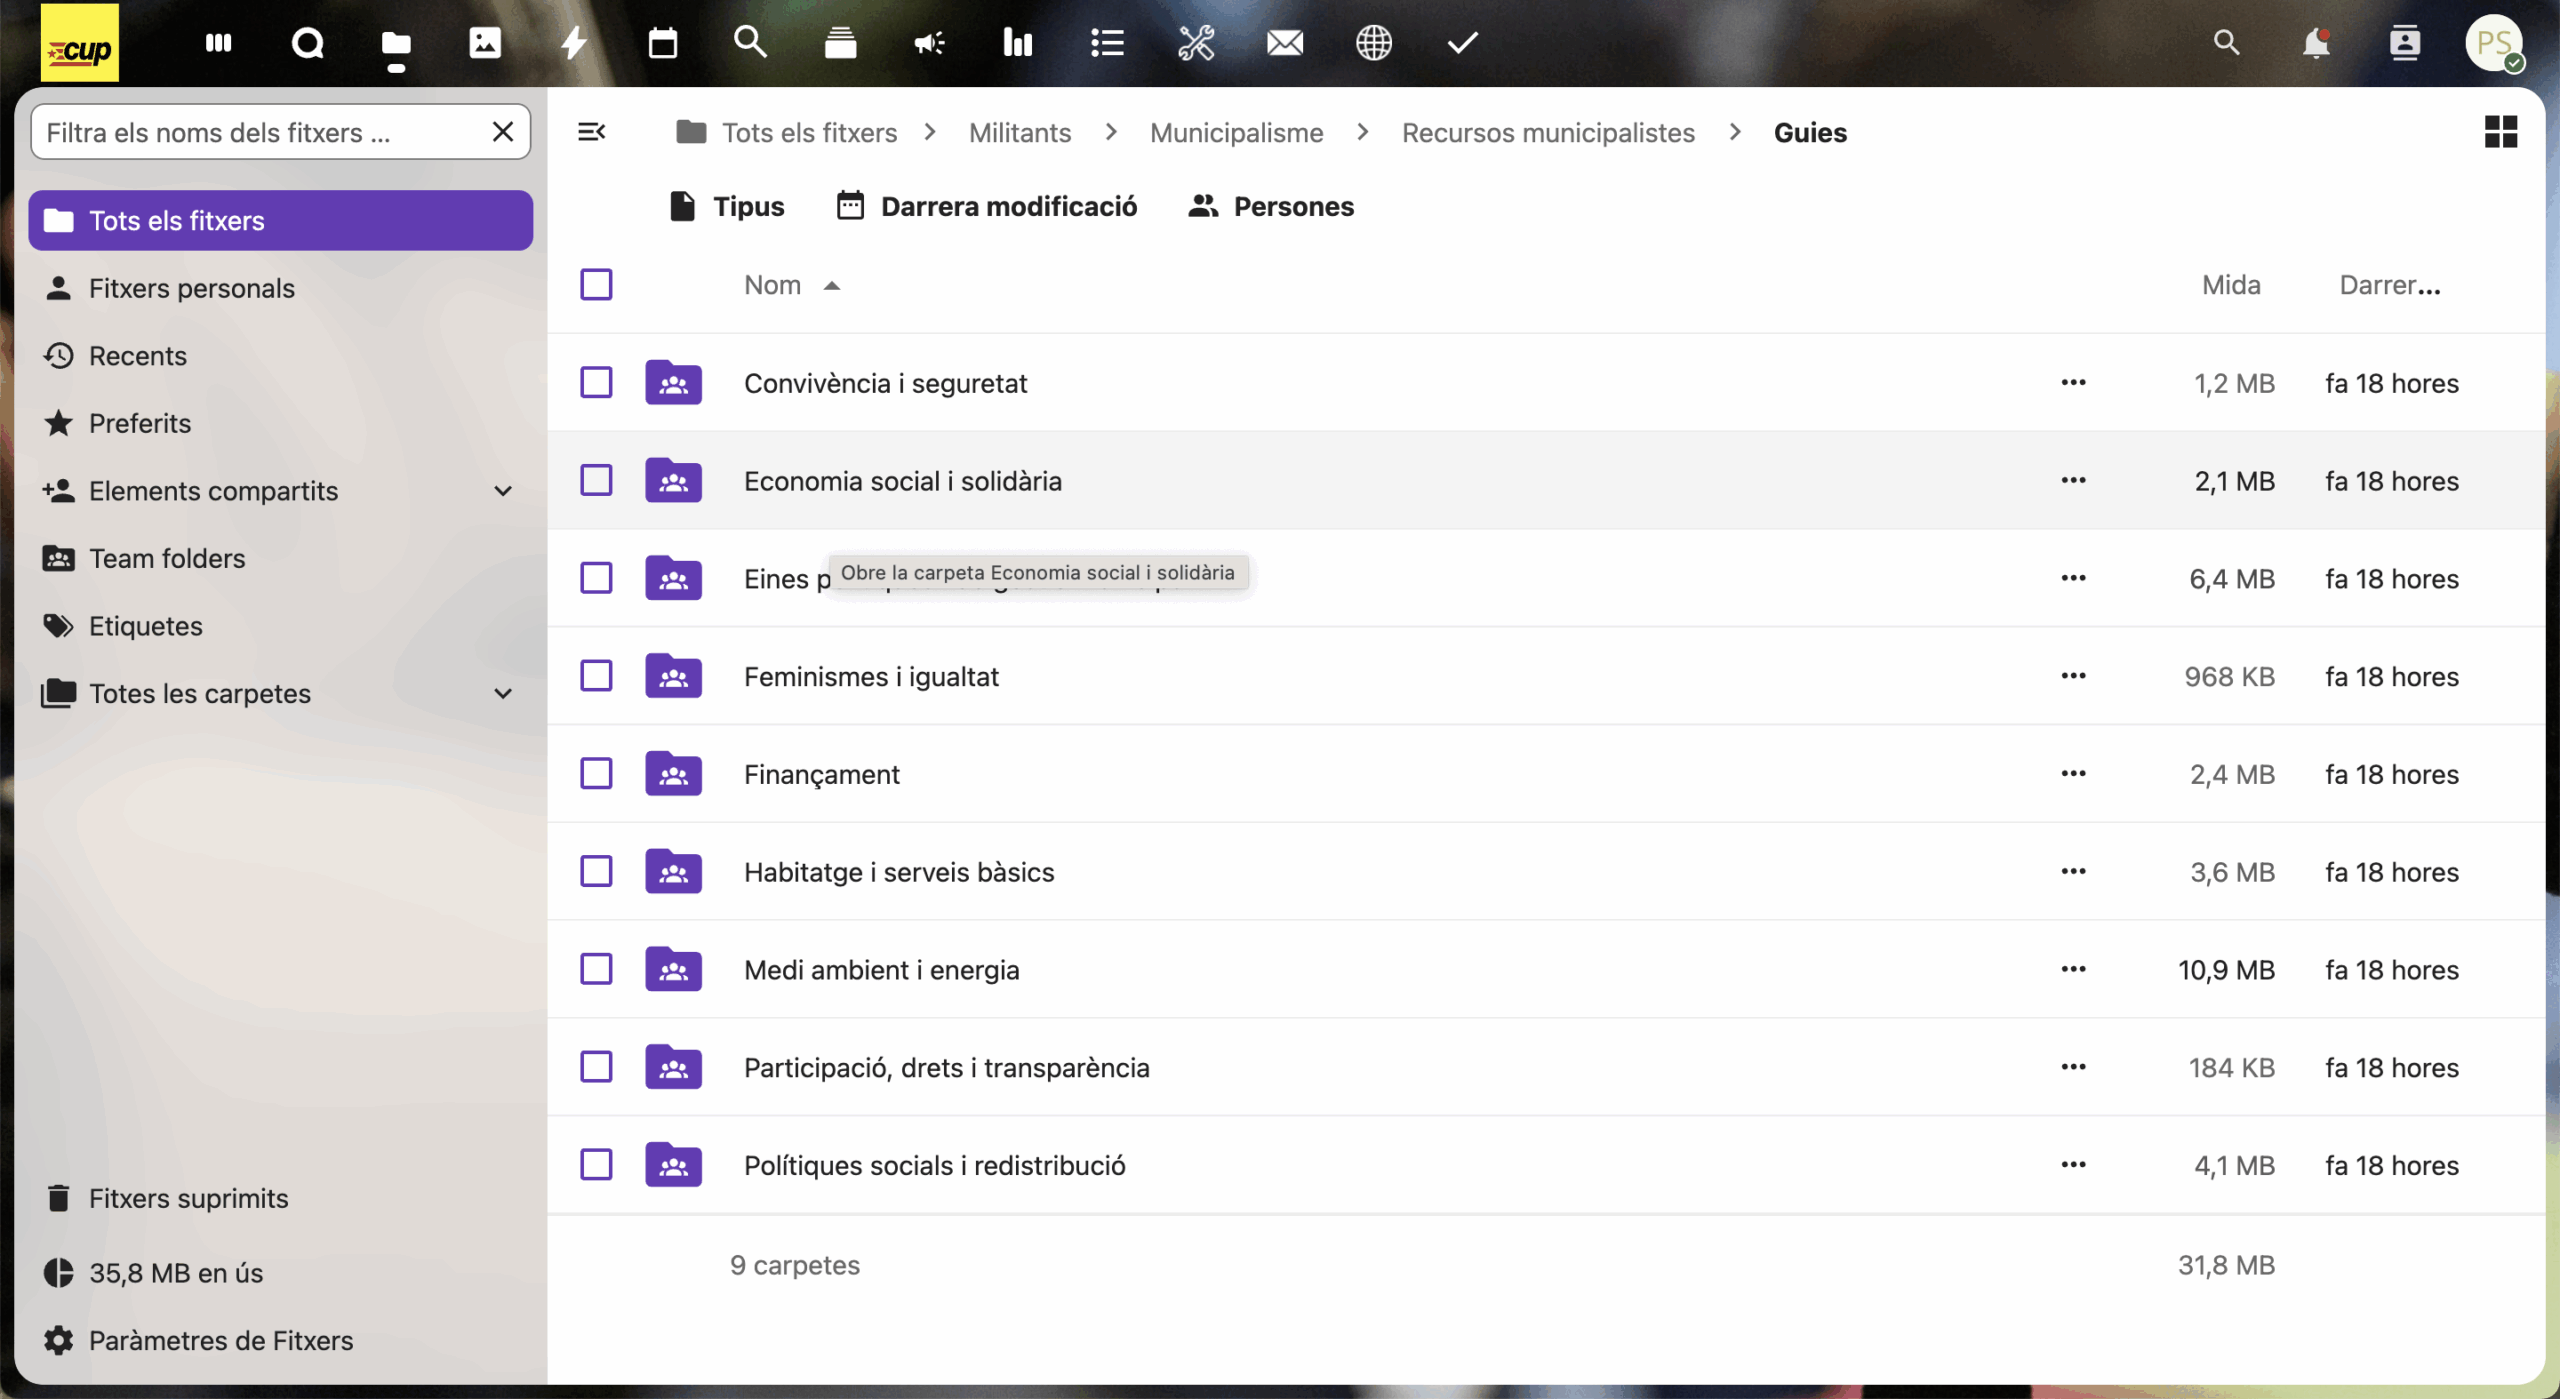
Task: Open the Activity lightning bolt app
Action: [573, 43]
